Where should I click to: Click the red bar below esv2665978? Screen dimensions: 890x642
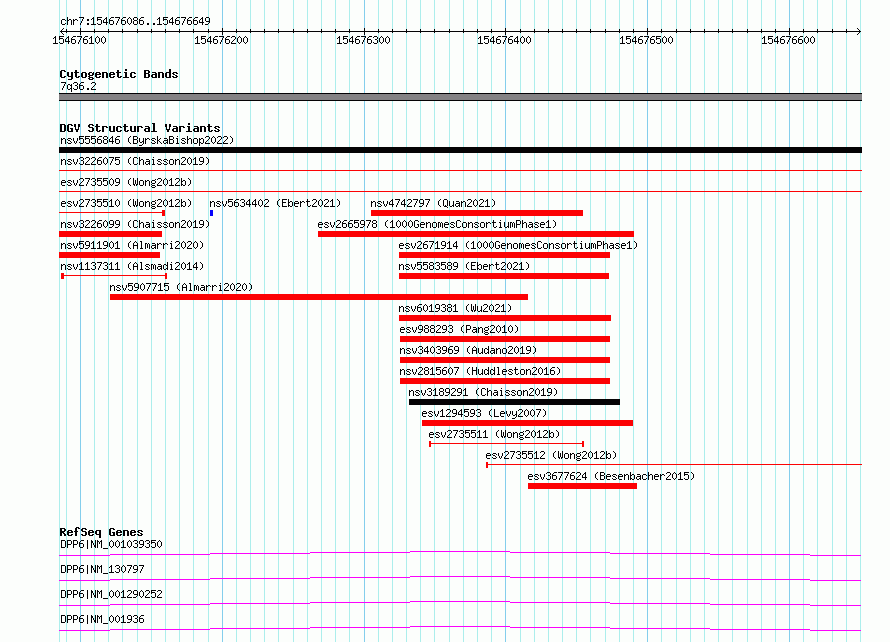(x=476, y=234)
